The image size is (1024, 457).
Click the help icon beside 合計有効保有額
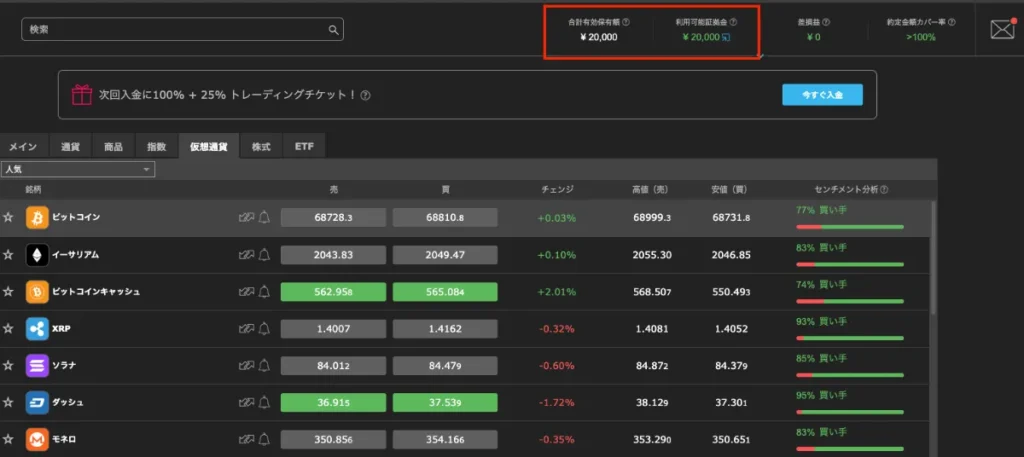tap(626, 21)
